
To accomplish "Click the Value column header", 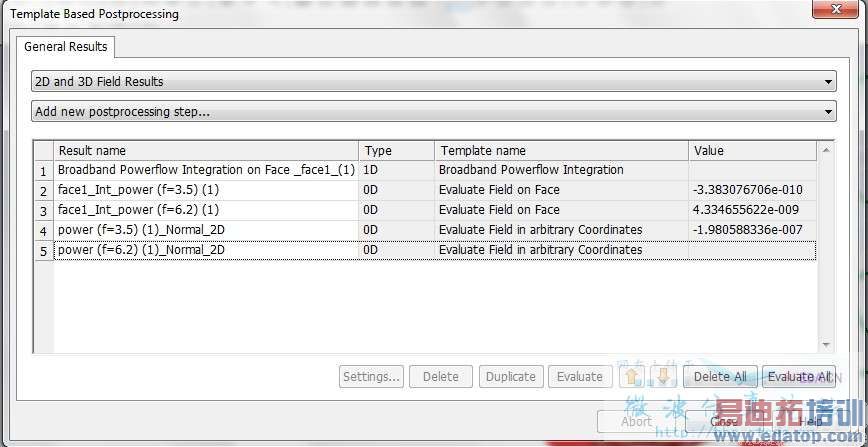I will pyautogui.click(x=752, y=151).
